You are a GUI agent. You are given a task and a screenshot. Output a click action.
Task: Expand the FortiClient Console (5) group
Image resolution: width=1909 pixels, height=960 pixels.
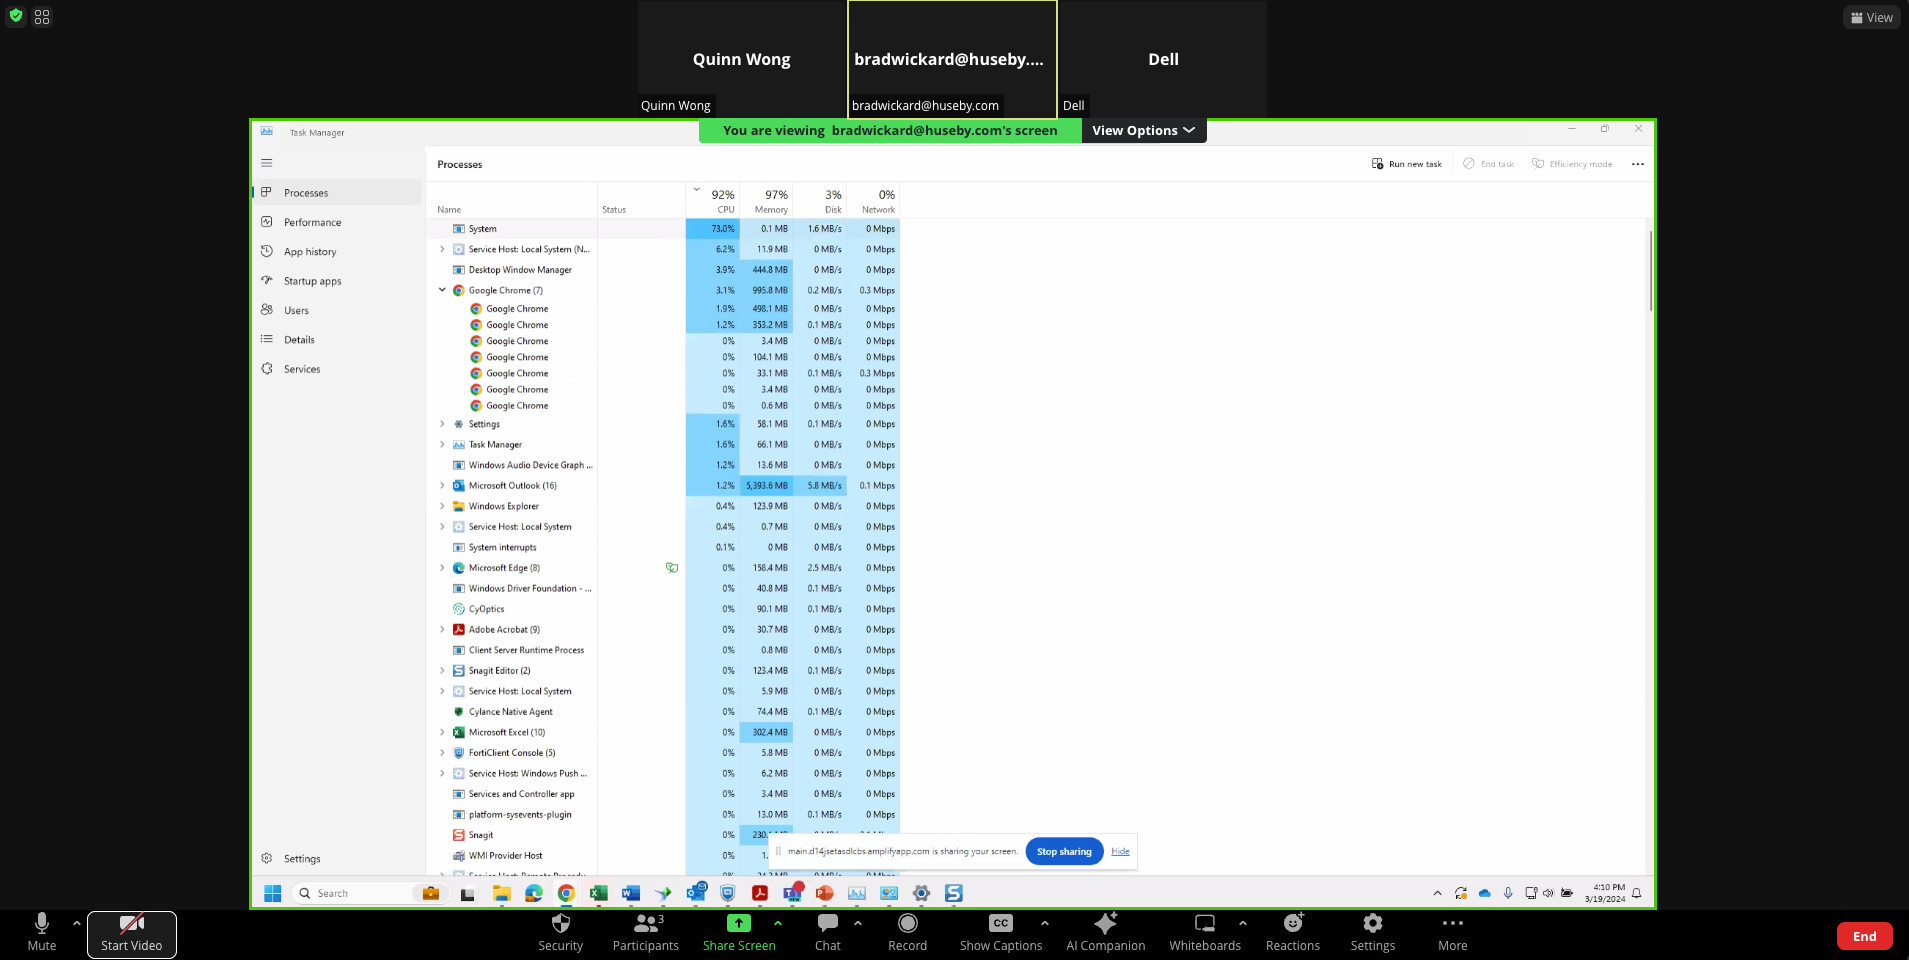click(x=442, y=753)
